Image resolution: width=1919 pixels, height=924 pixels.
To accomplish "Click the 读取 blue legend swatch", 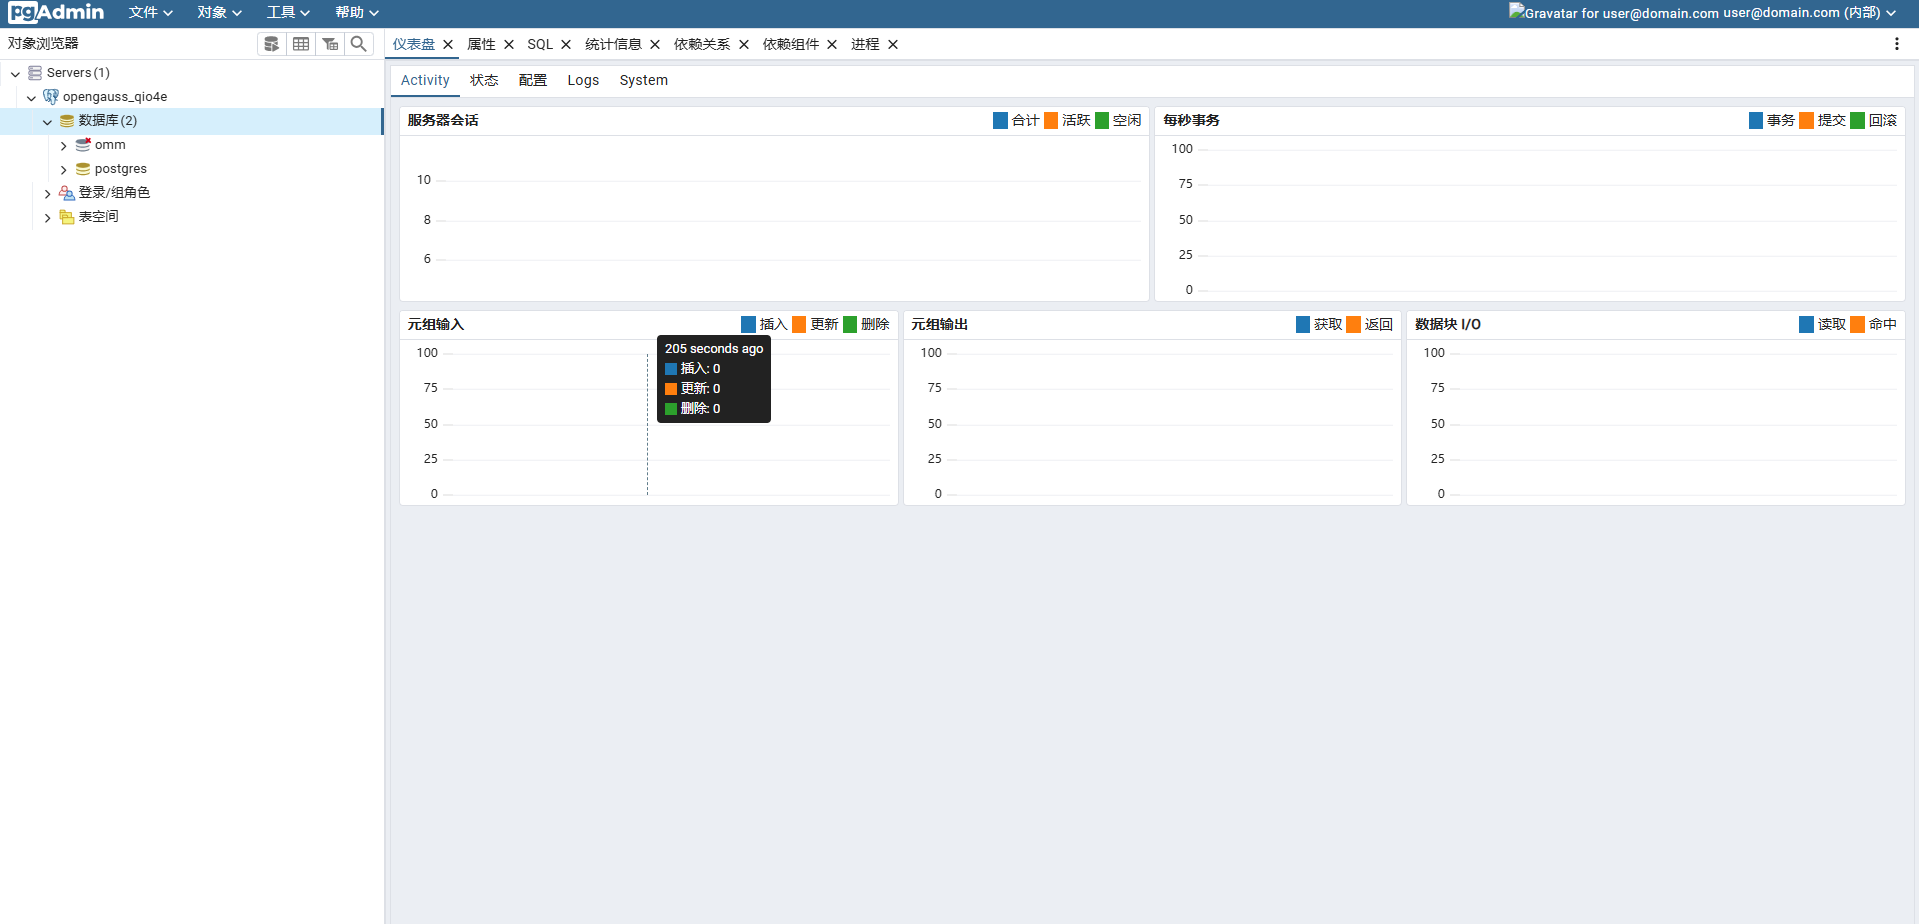I will pyautogui.click(x=1806, y=325).
